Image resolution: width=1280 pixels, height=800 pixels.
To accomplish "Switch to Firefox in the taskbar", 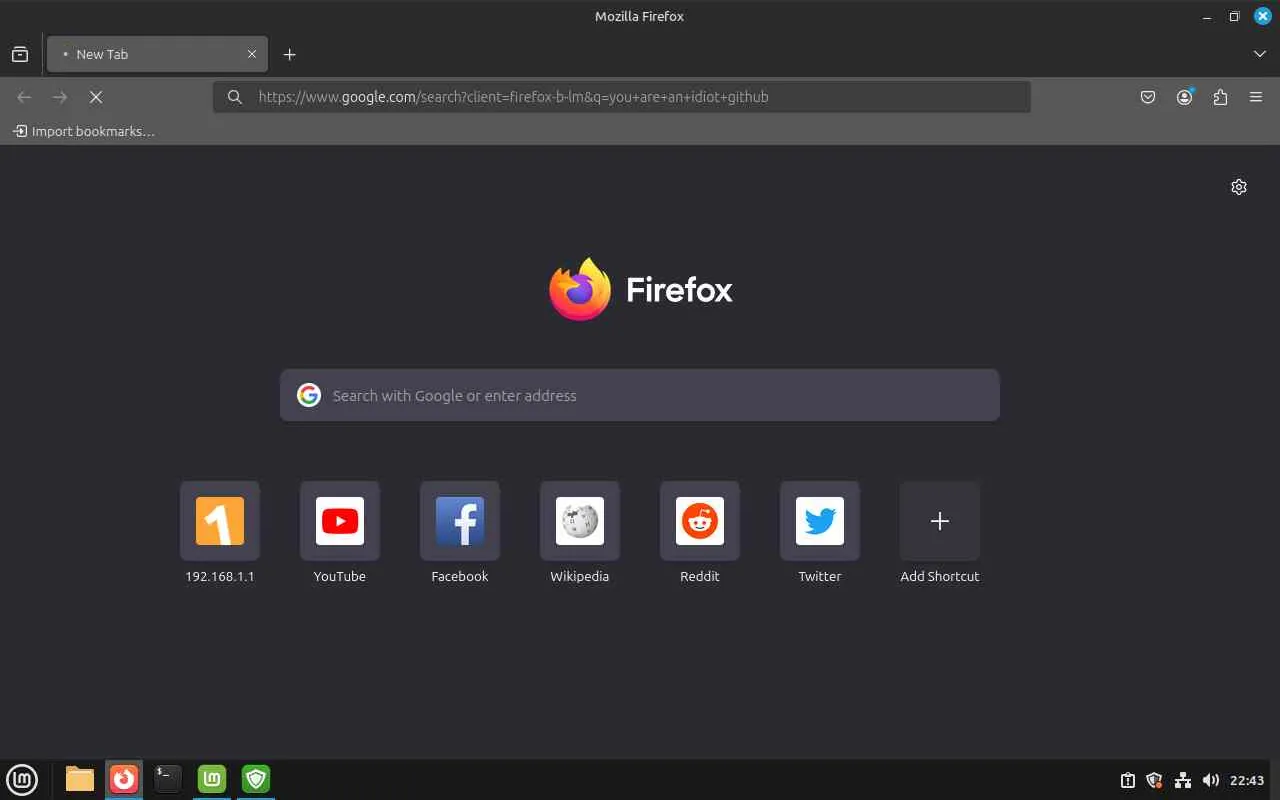I will (x=124, y=779).
